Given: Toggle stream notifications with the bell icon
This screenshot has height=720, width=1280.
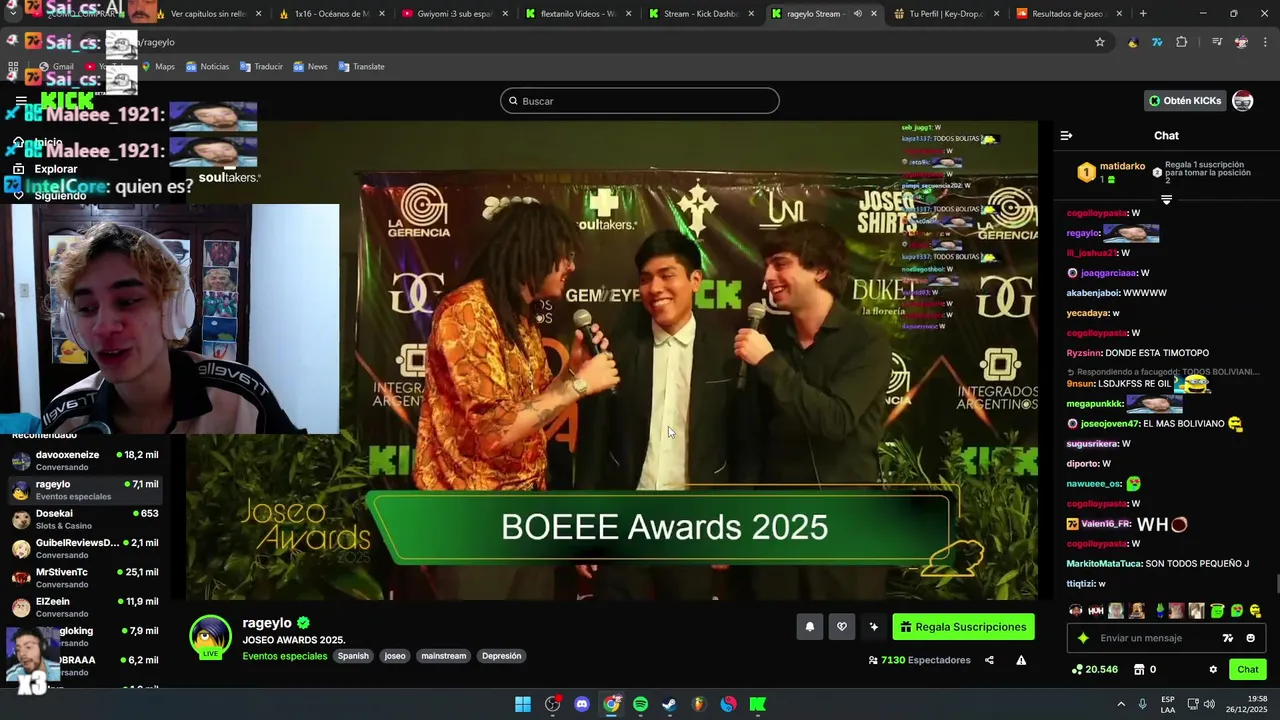Looking at the screenshot, I should tap(810, 627).
